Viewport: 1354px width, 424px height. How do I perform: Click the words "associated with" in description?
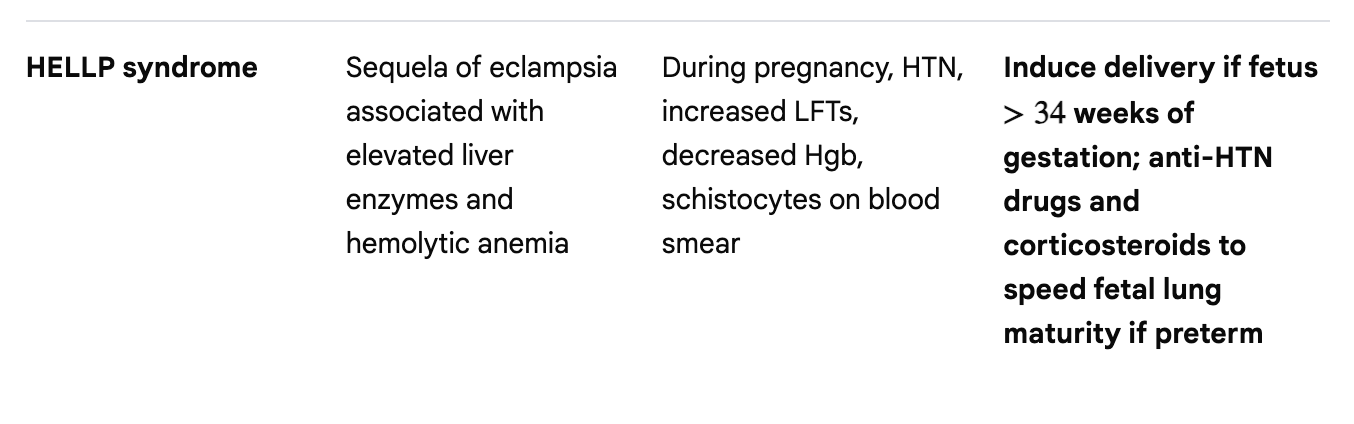[x=444, y=111]
